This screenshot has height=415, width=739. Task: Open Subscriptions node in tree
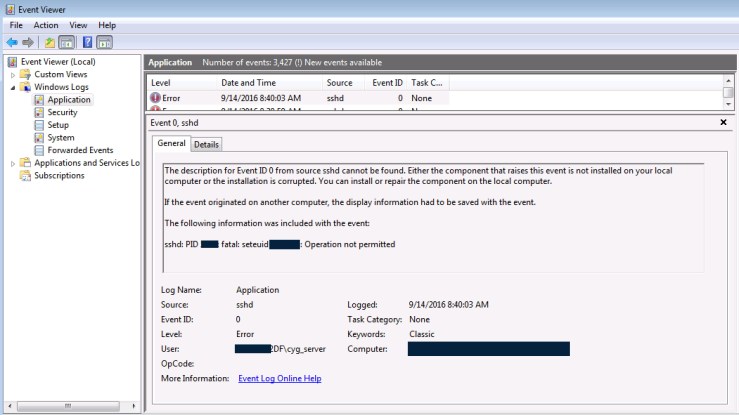59,176
